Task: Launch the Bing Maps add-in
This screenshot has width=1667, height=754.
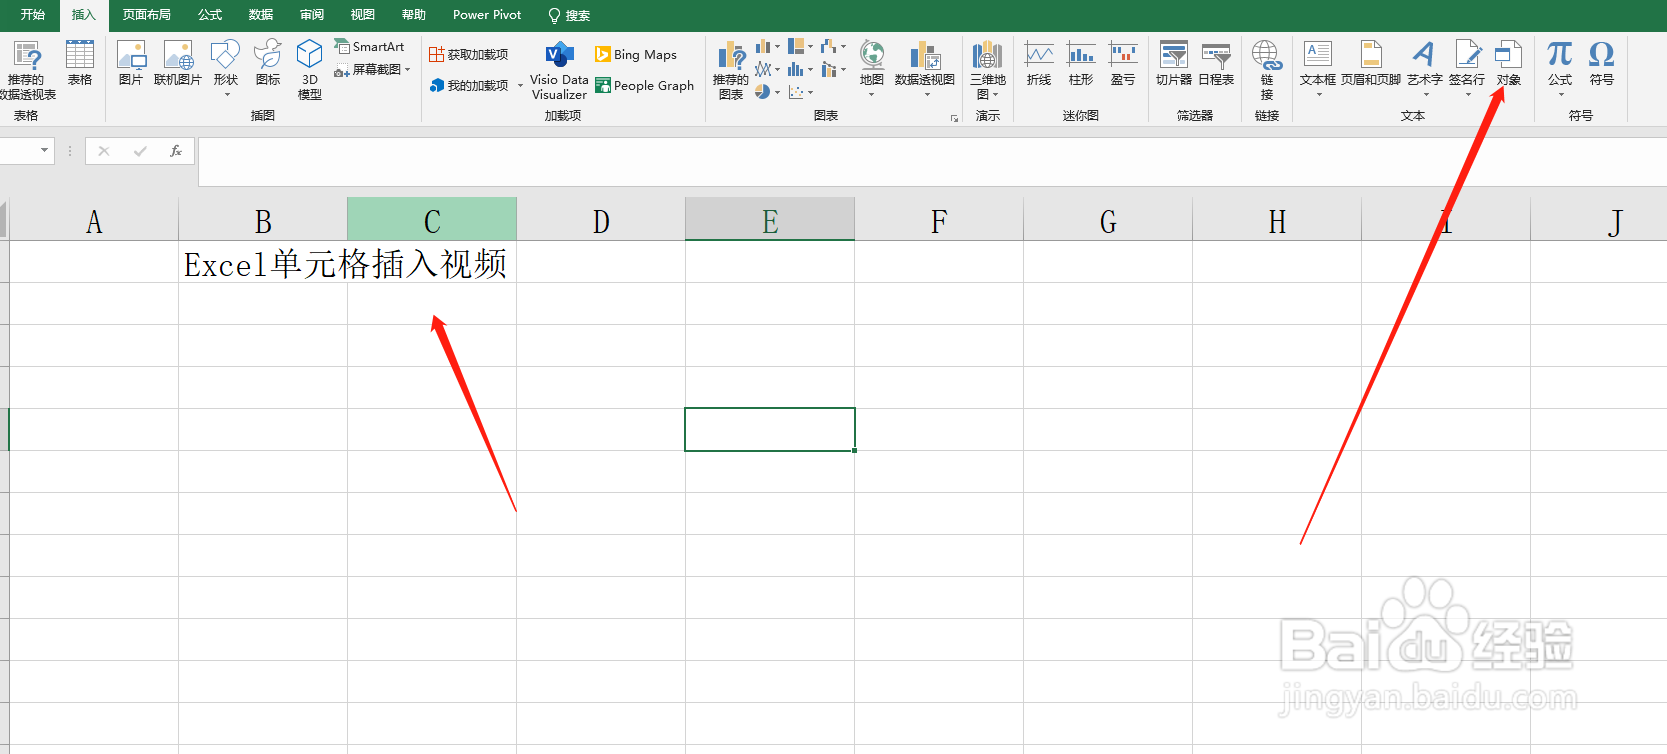Action: [636, 55]
